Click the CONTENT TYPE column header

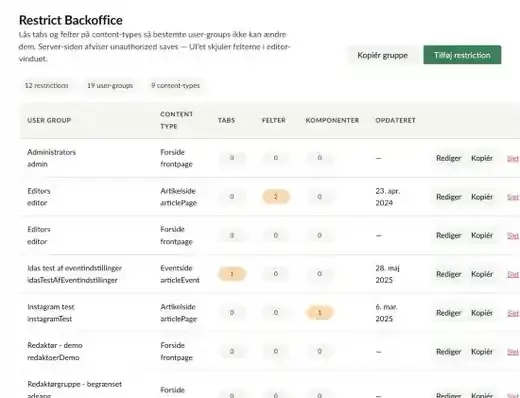tap(176, 120)
